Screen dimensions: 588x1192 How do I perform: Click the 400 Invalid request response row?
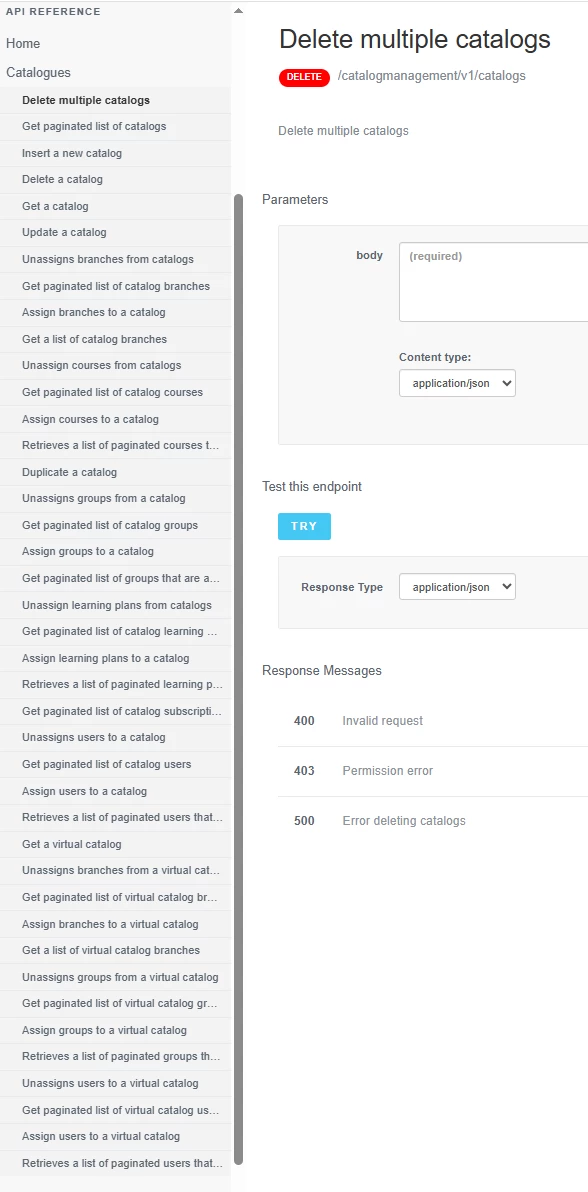click(x=433, y=721)
